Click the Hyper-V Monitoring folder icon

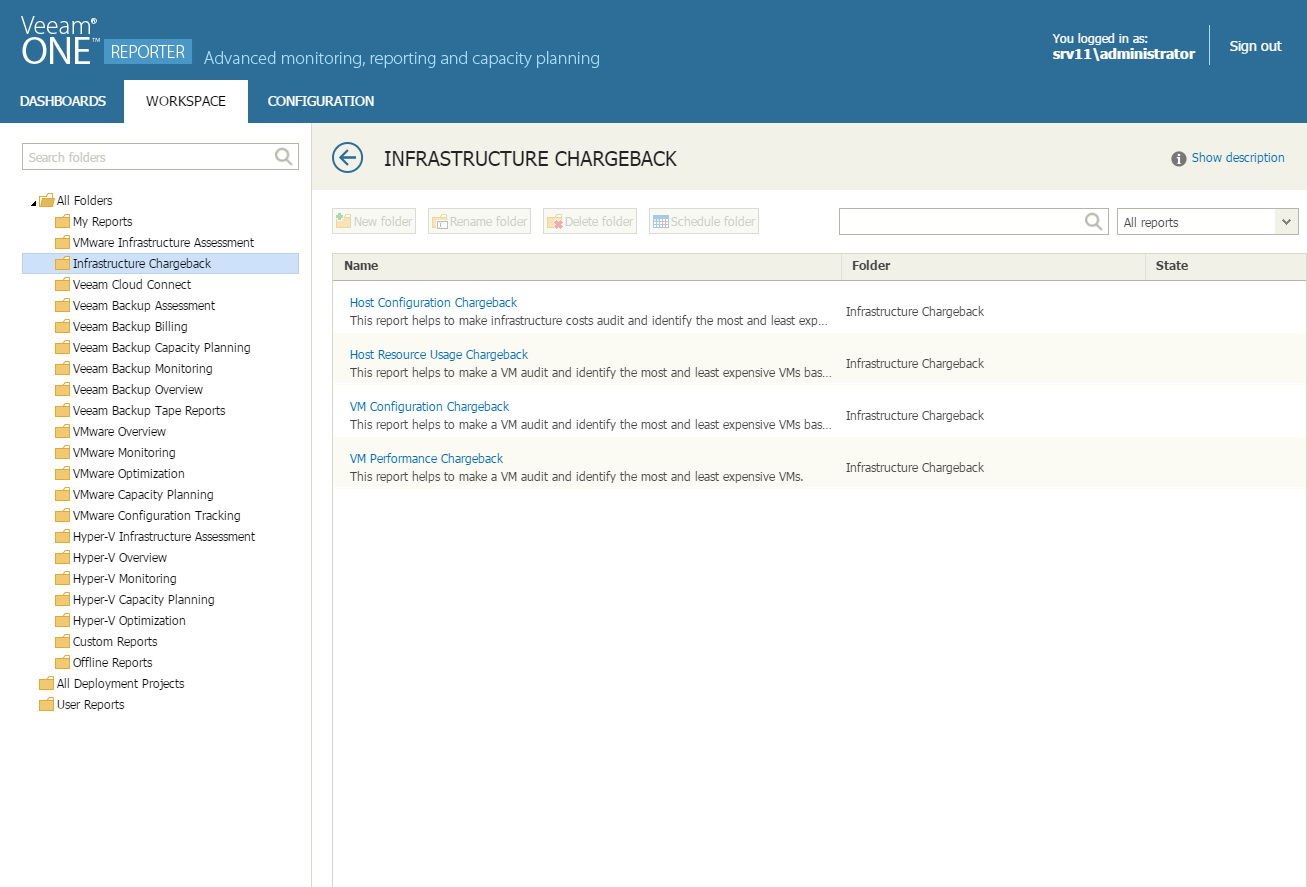click(x=62, y=578)
